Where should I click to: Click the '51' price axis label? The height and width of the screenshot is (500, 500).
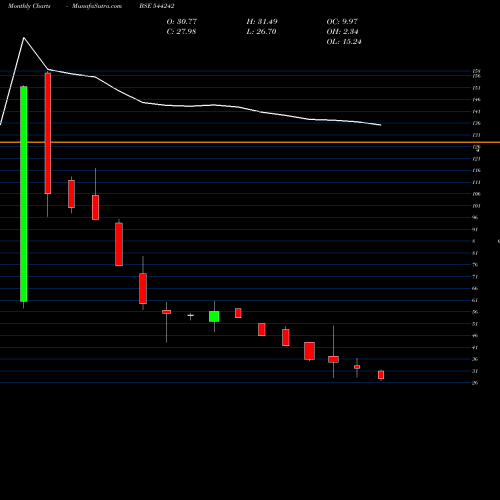pyautogui.click(x=475, y=324)
